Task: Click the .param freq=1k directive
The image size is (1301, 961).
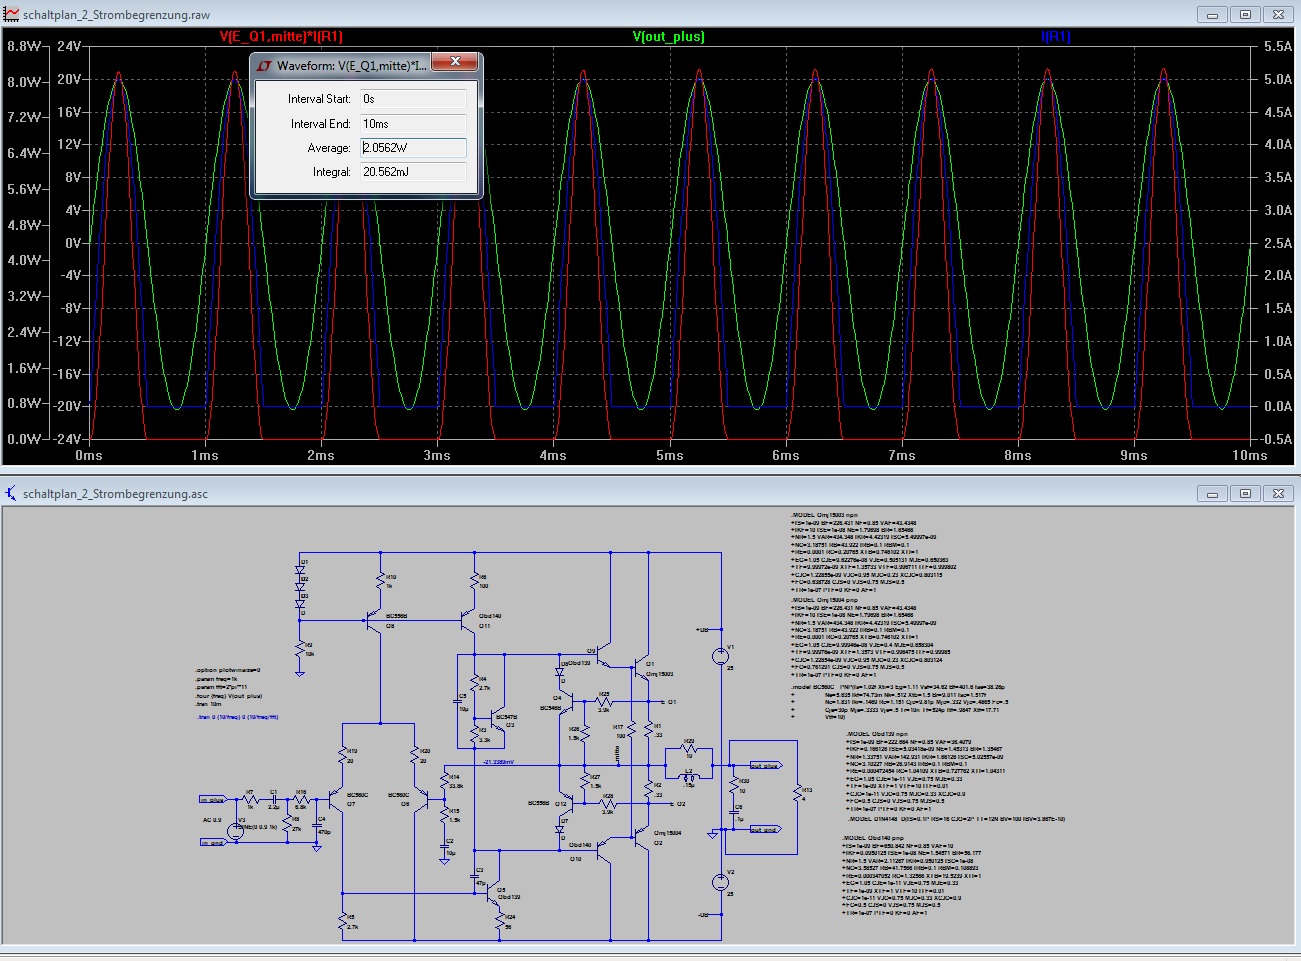Action: (214, 678)
